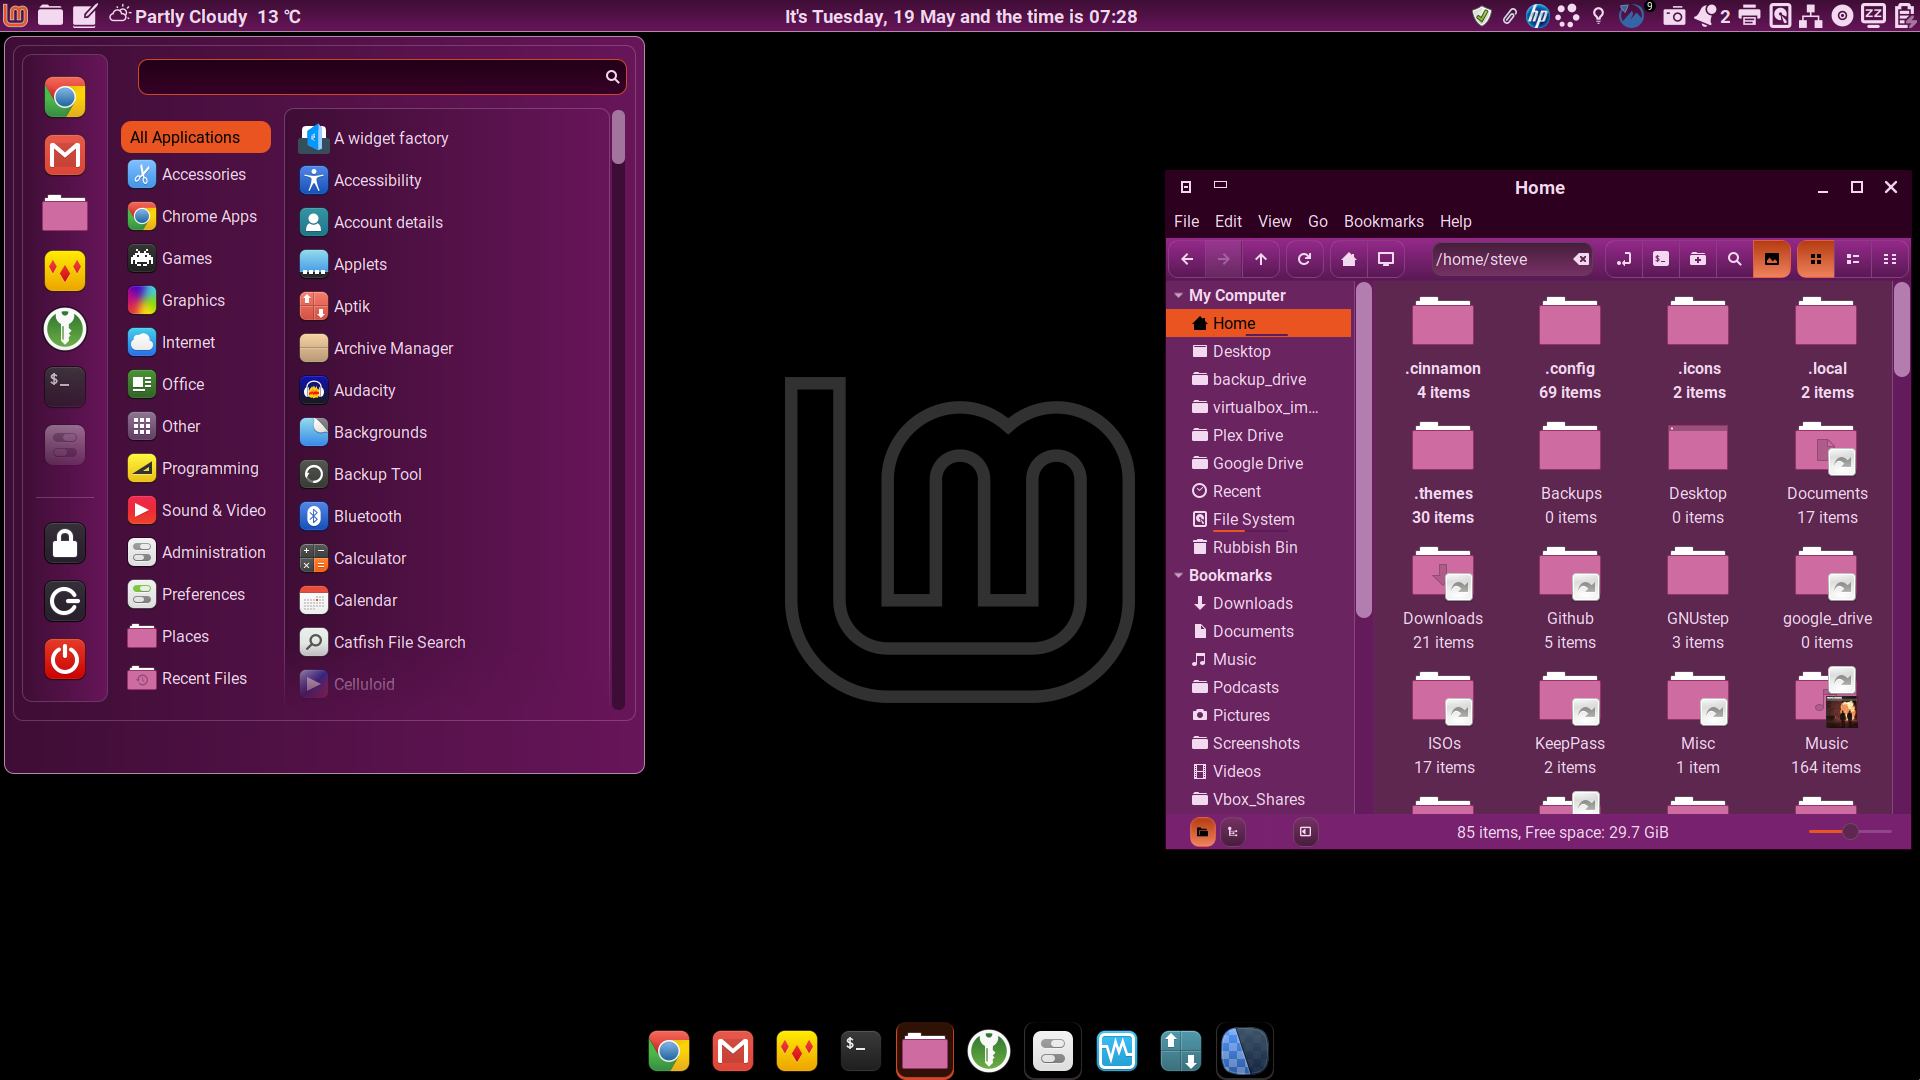Jump to home folder via toolbar icon
Viewport: 1920px width, 1080px height.
[1349, 259]
